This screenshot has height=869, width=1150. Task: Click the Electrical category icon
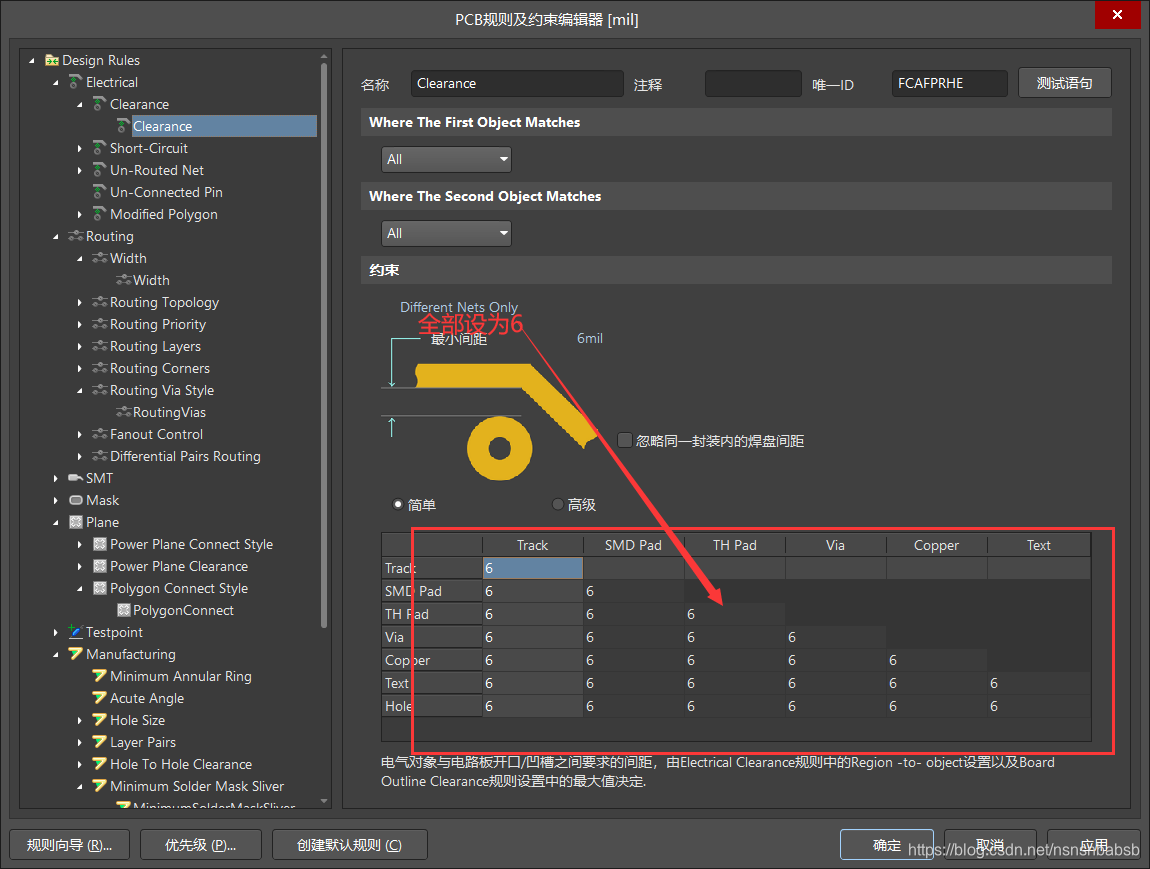pos(76,82)
